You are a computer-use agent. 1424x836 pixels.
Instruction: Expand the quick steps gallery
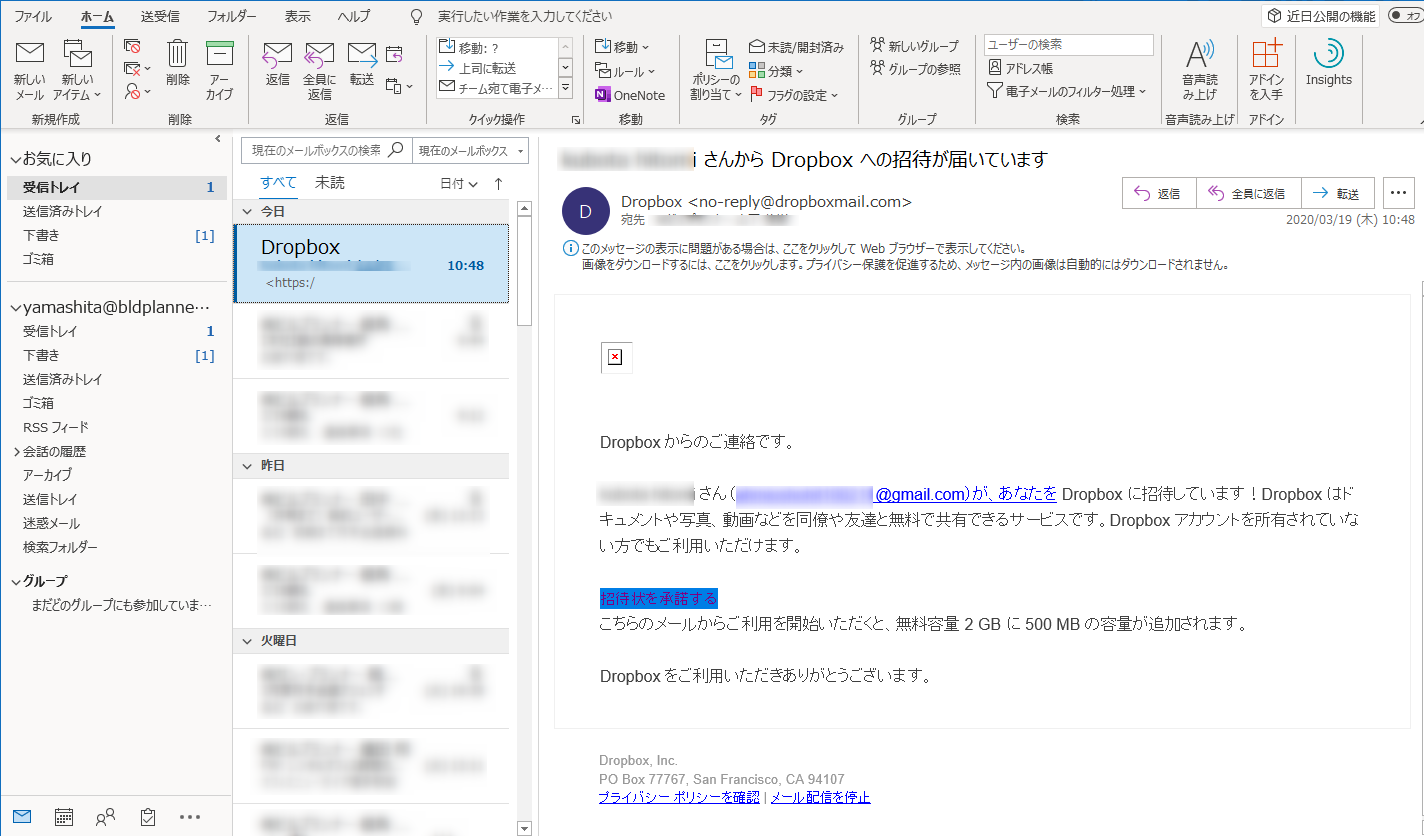(565, 88)
